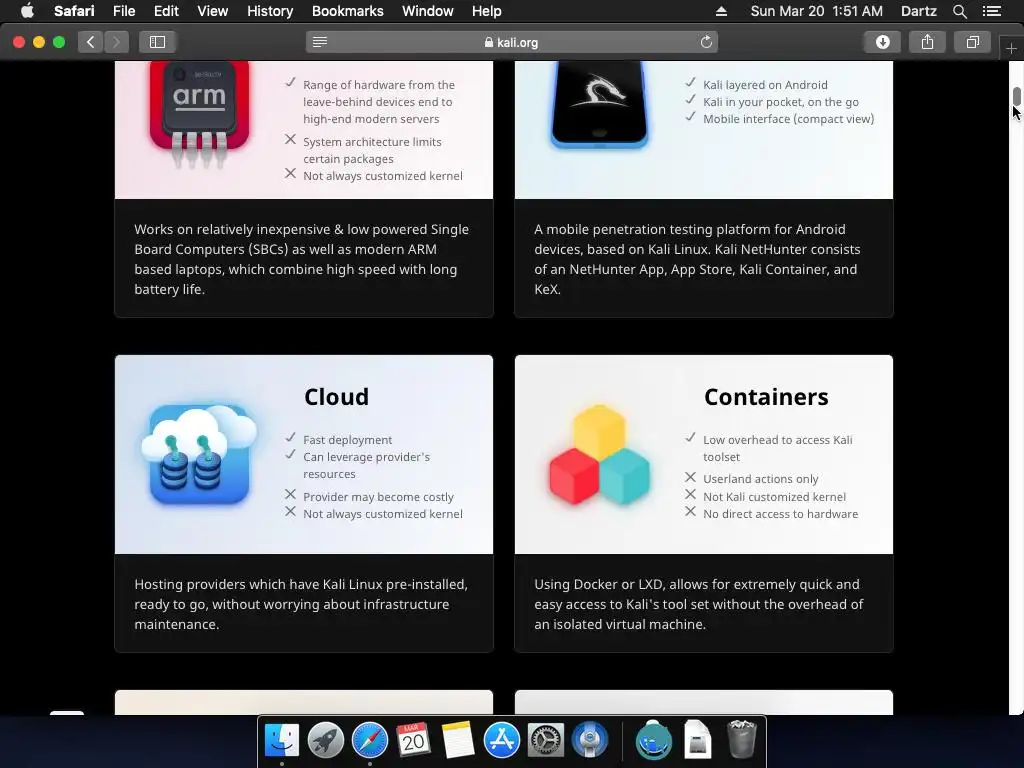
Task: Click 'Mobile interface (compact view)' text
Action: click(x=788, y=119)
